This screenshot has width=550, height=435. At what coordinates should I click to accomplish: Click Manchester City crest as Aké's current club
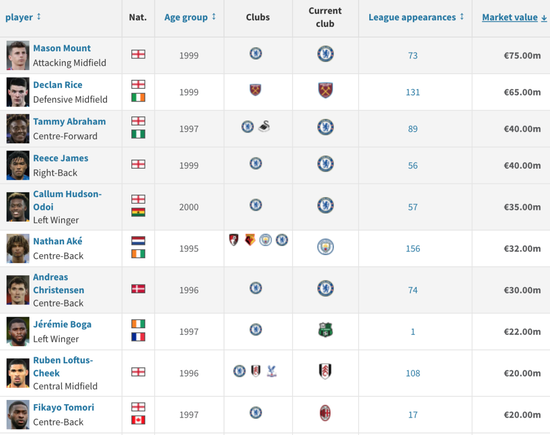click(325, 247)
